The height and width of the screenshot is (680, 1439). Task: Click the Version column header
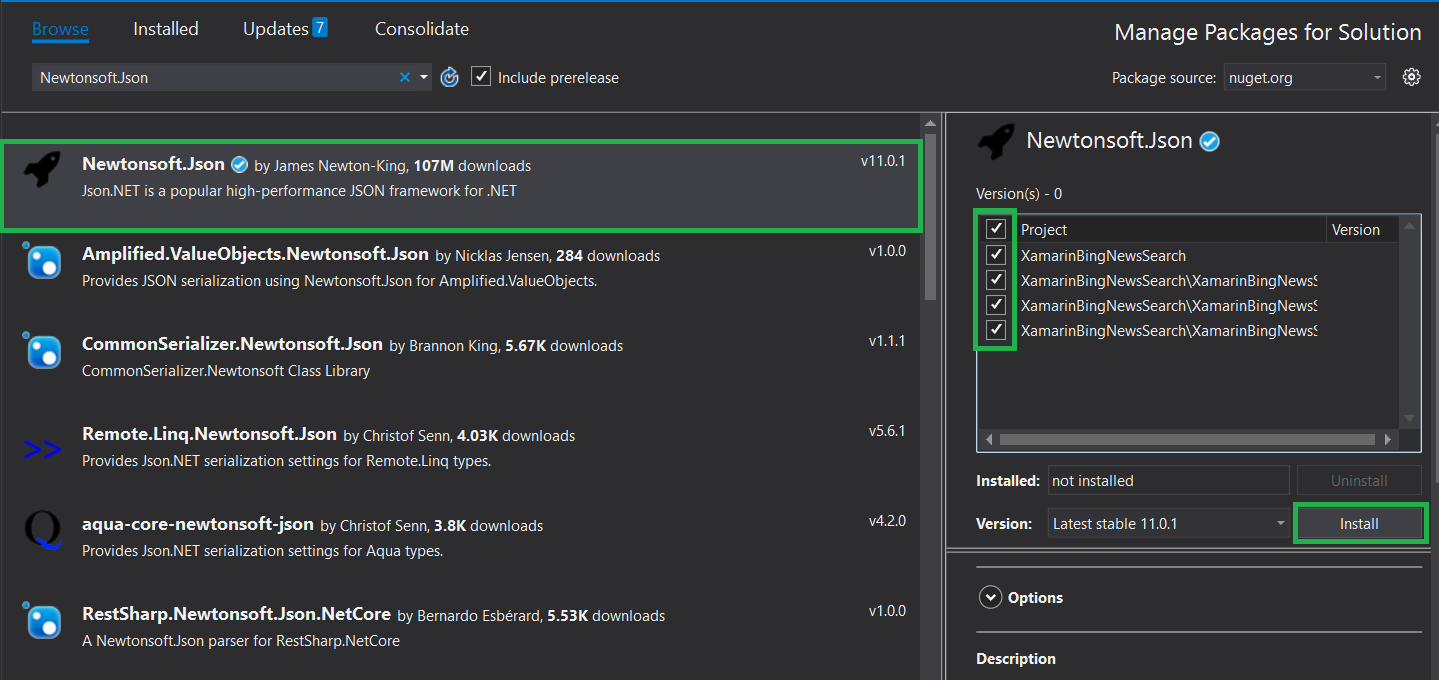[x=1356, y=229]
